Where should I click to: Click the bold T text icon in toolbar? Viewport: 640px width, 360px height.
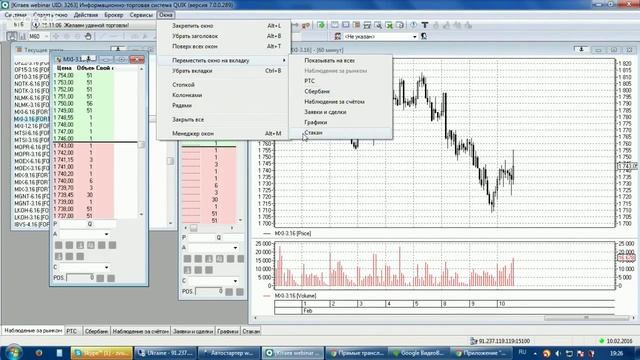[x=424, y=25]
